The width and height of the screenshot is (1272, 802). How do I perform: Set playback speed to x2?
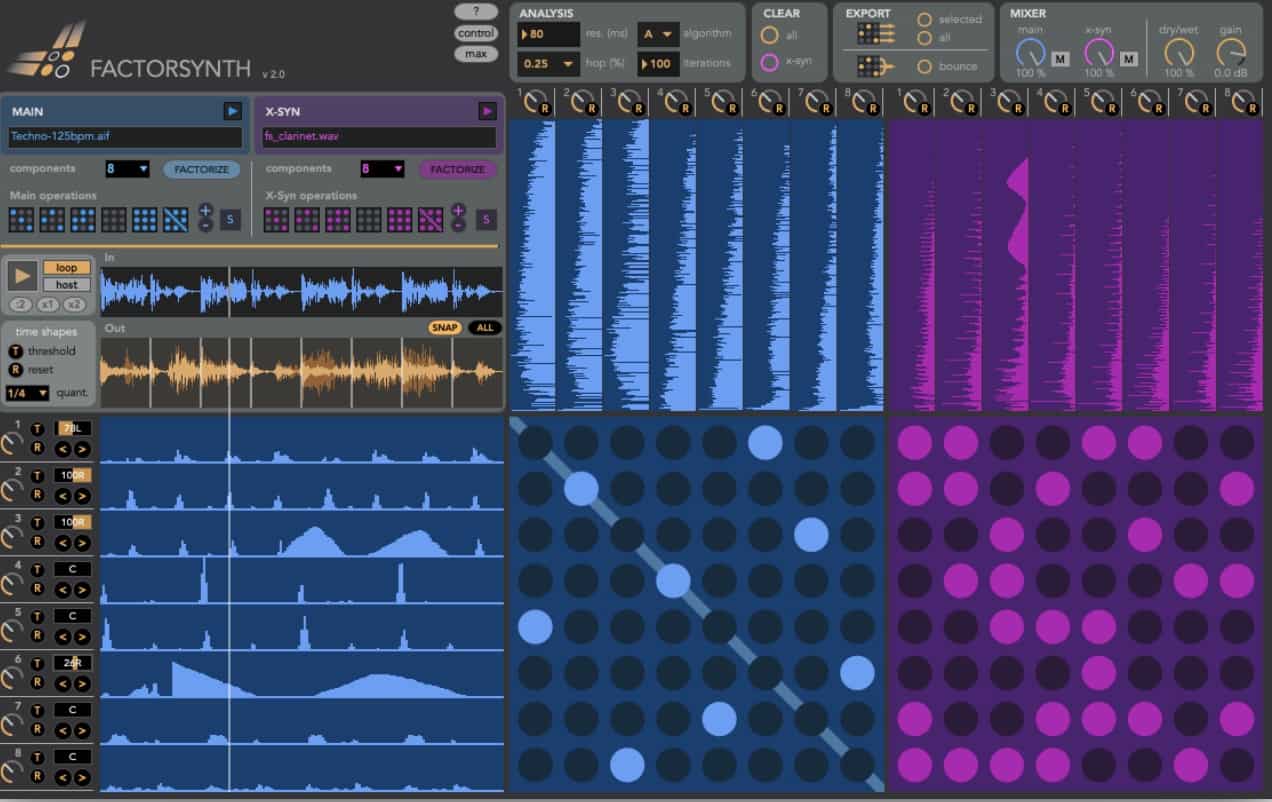pyautogui.click(x=74, y=304)
